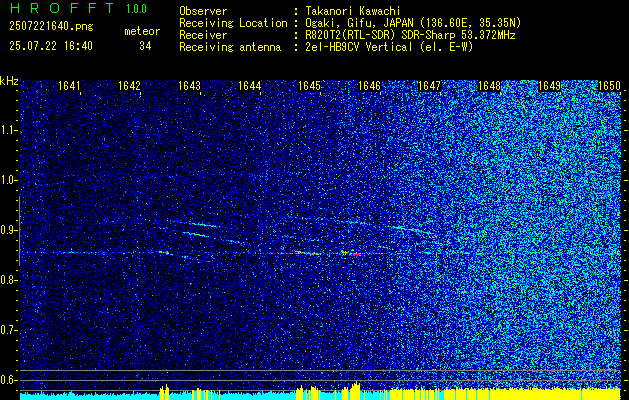Click the 1647 time axis marker
The height and width of the screenshot is (400, 629).
point(430,86)
